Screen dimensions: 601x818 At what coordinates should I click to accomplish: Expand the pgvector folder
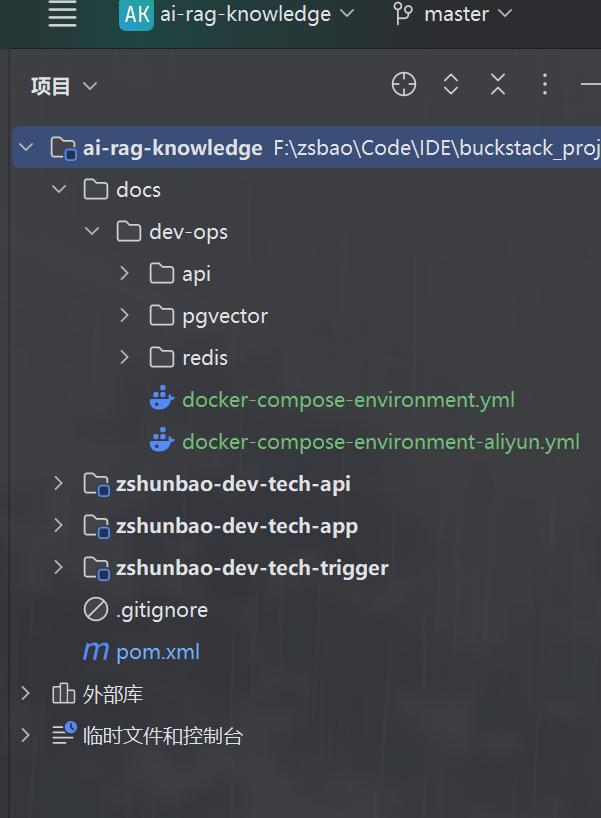pos(125,316)
